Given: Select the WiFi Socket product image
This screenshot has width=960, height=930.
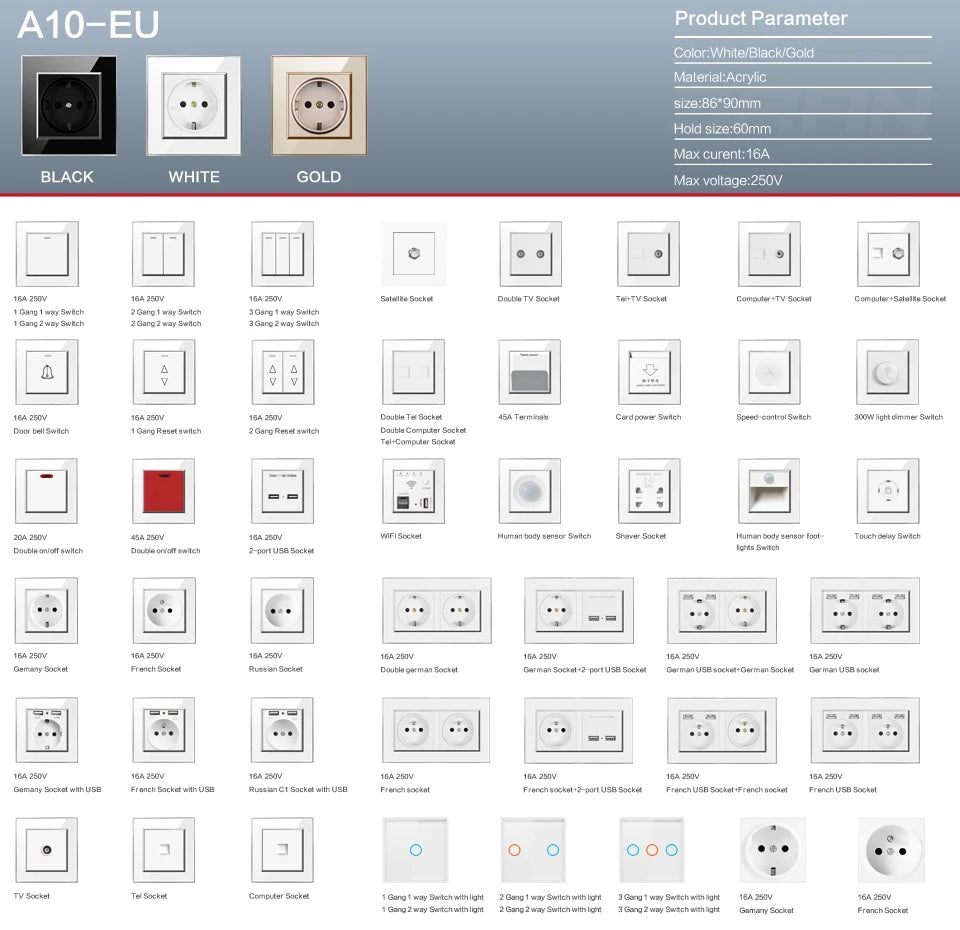Looking at the screenshot, I should tap(413, 491).
